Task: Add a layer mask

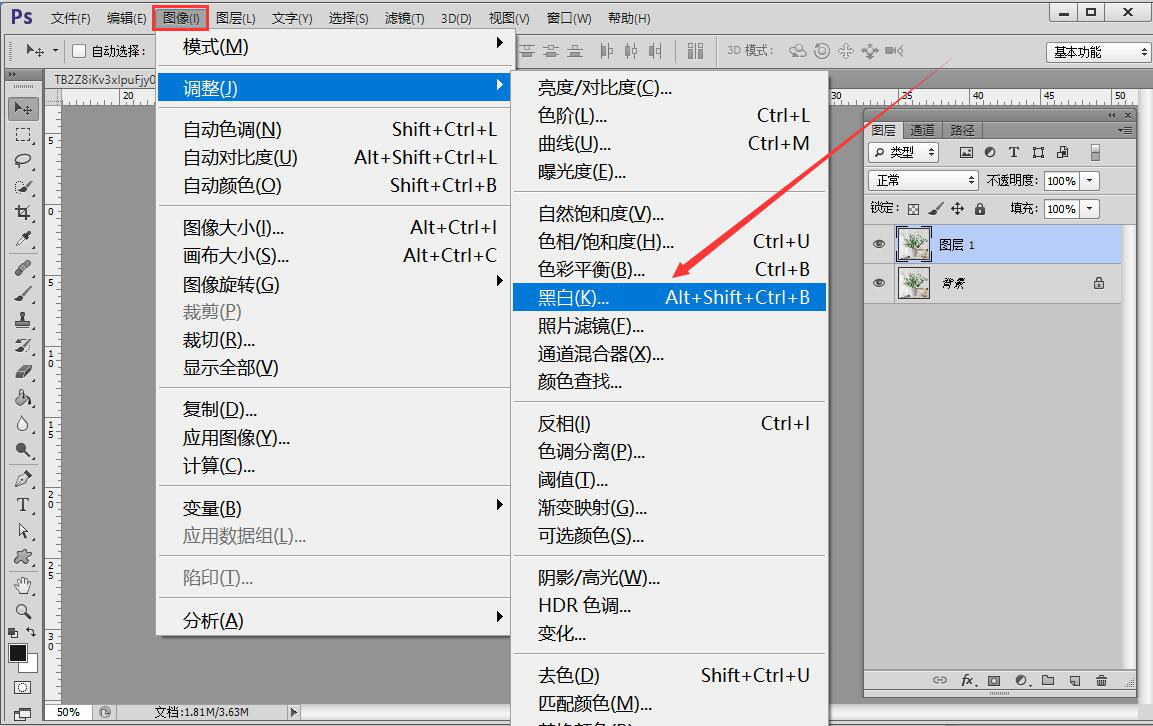Action: pos(994,680)
